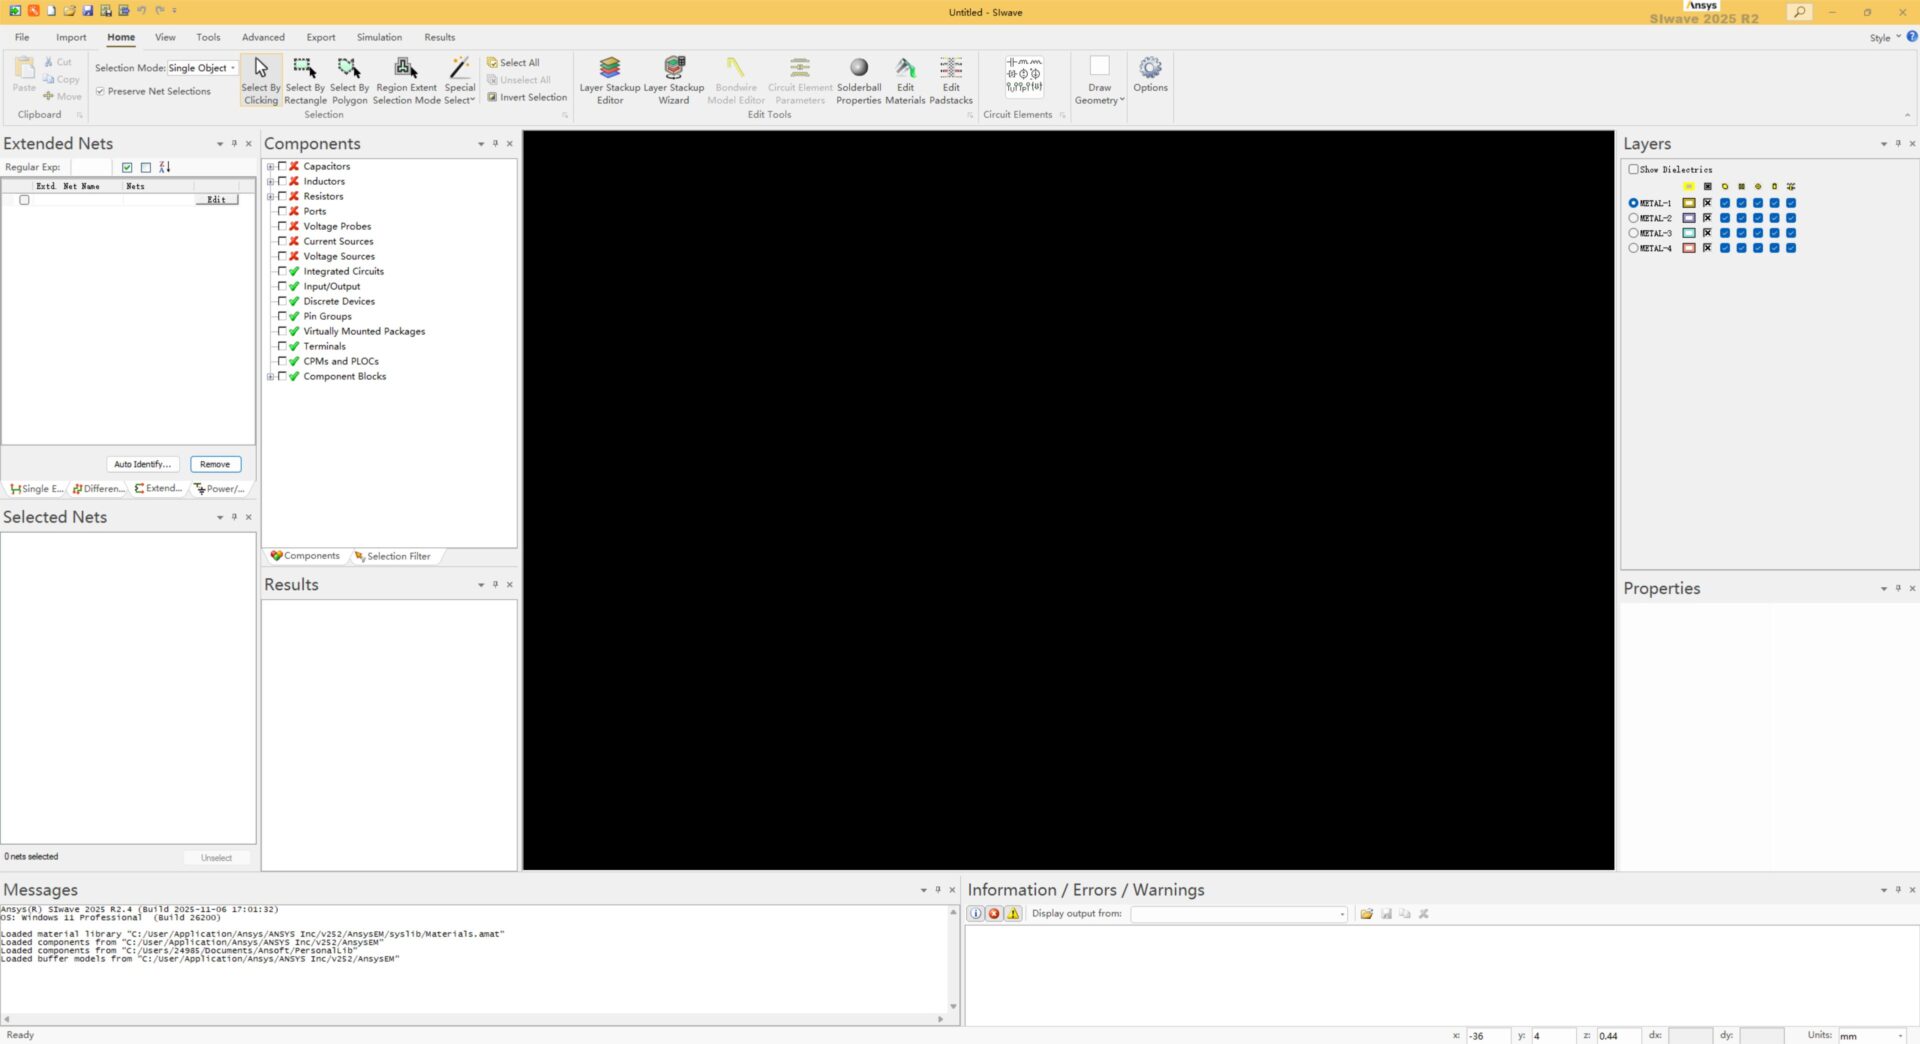The image size is (1920, 1044).
Task: Click the search magnifier in title bar
Action: click(x=1800, y=12)
